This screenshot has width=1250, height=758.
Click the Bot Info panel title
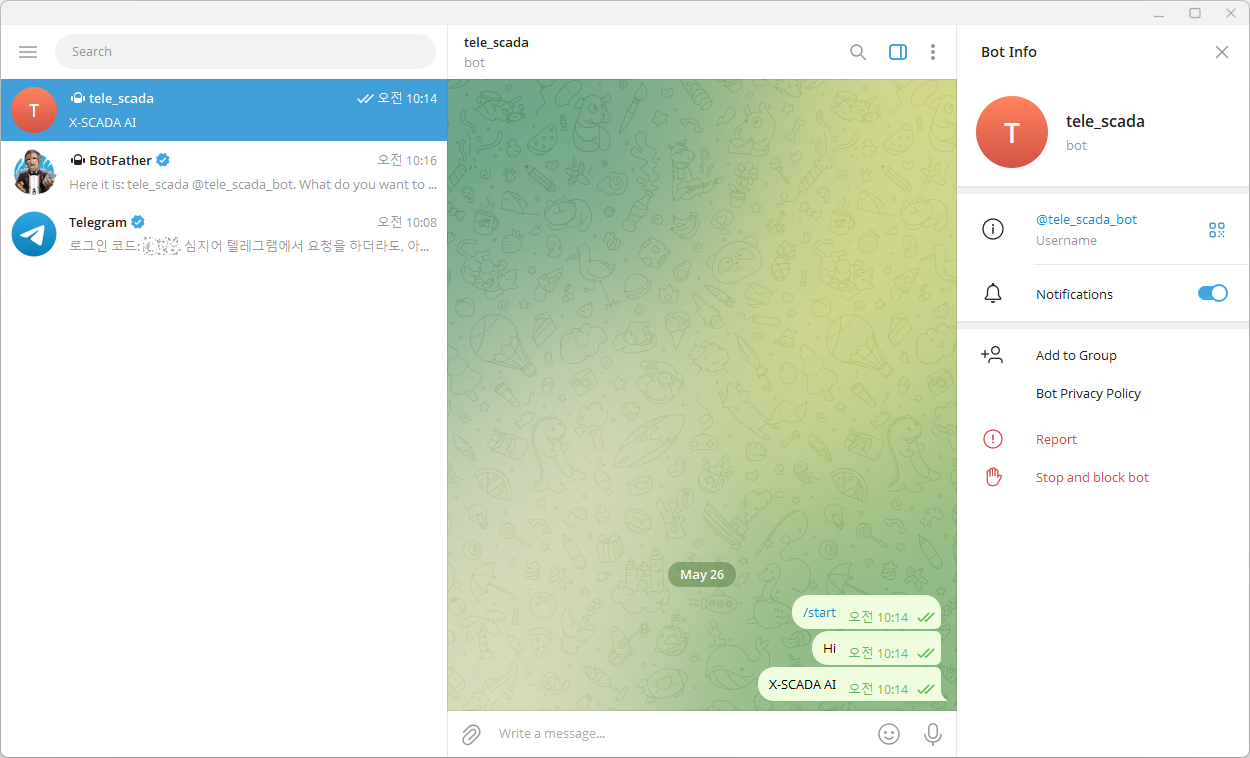(1009, 52)
